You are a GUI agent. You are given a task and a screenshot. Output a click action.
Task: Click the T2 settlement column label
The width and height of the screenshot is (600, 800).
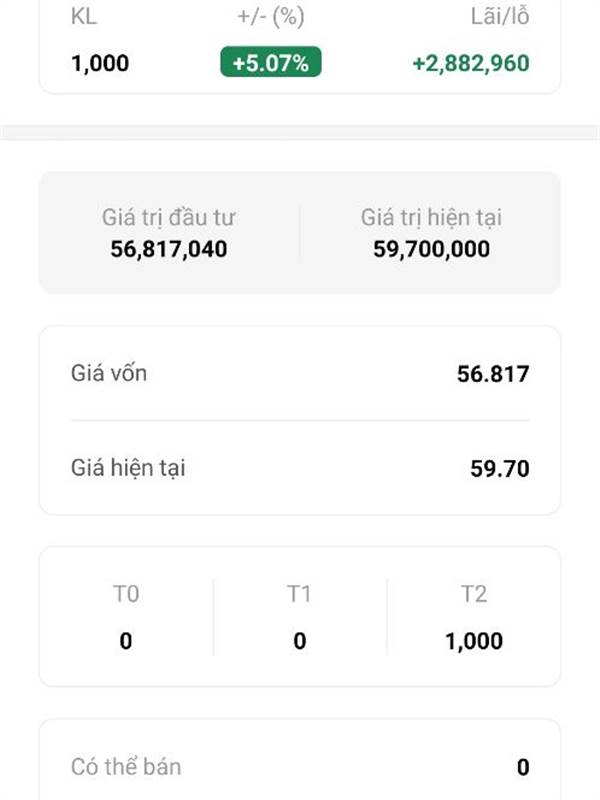pos(474,595)
